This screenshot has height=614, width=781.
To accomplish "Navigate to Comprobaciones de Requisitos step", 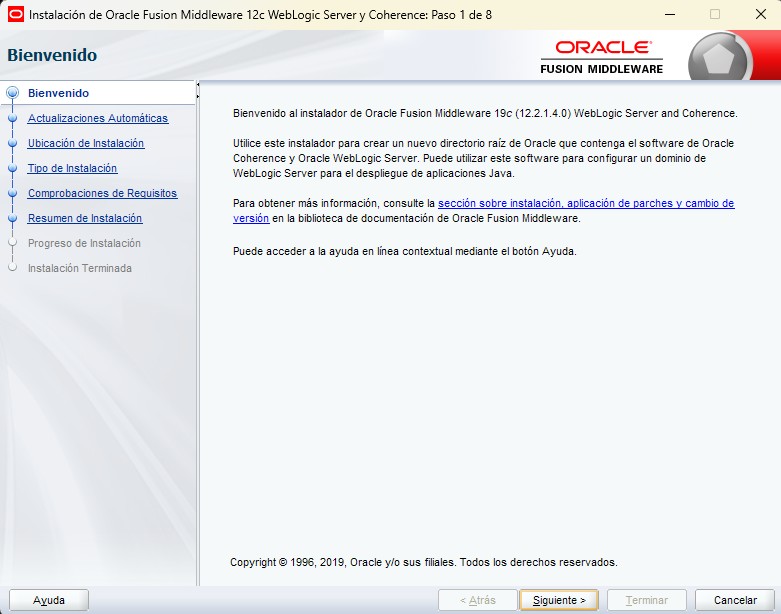I will coord(102,193).
